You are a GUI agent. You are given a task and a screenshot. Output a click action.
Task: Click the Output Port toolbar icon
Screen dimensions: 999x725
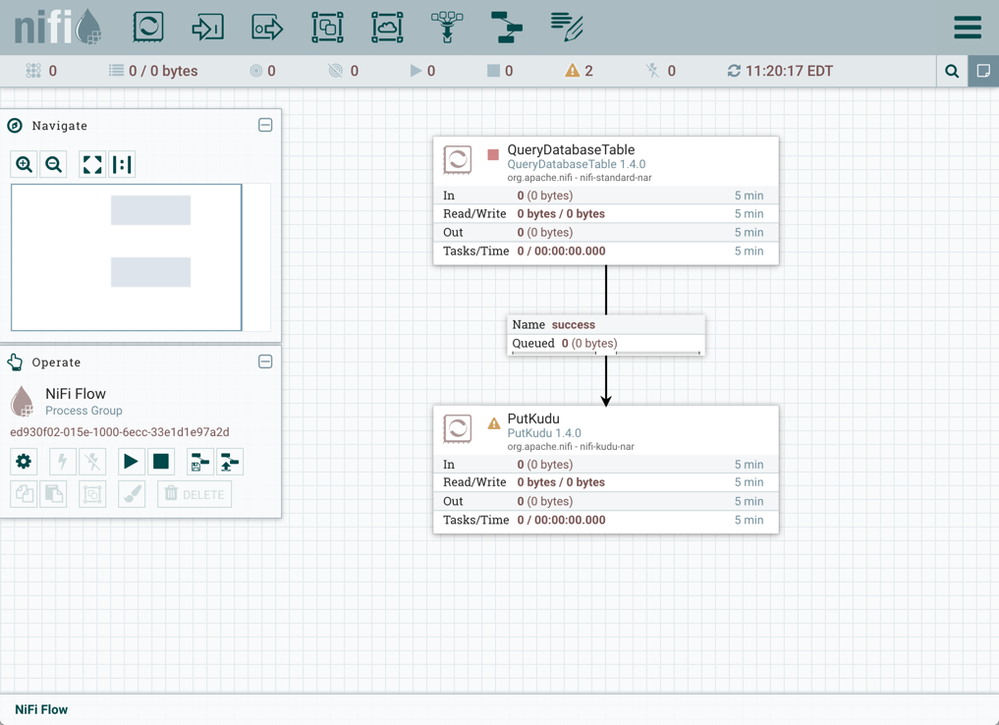click(x=267, y=27)
